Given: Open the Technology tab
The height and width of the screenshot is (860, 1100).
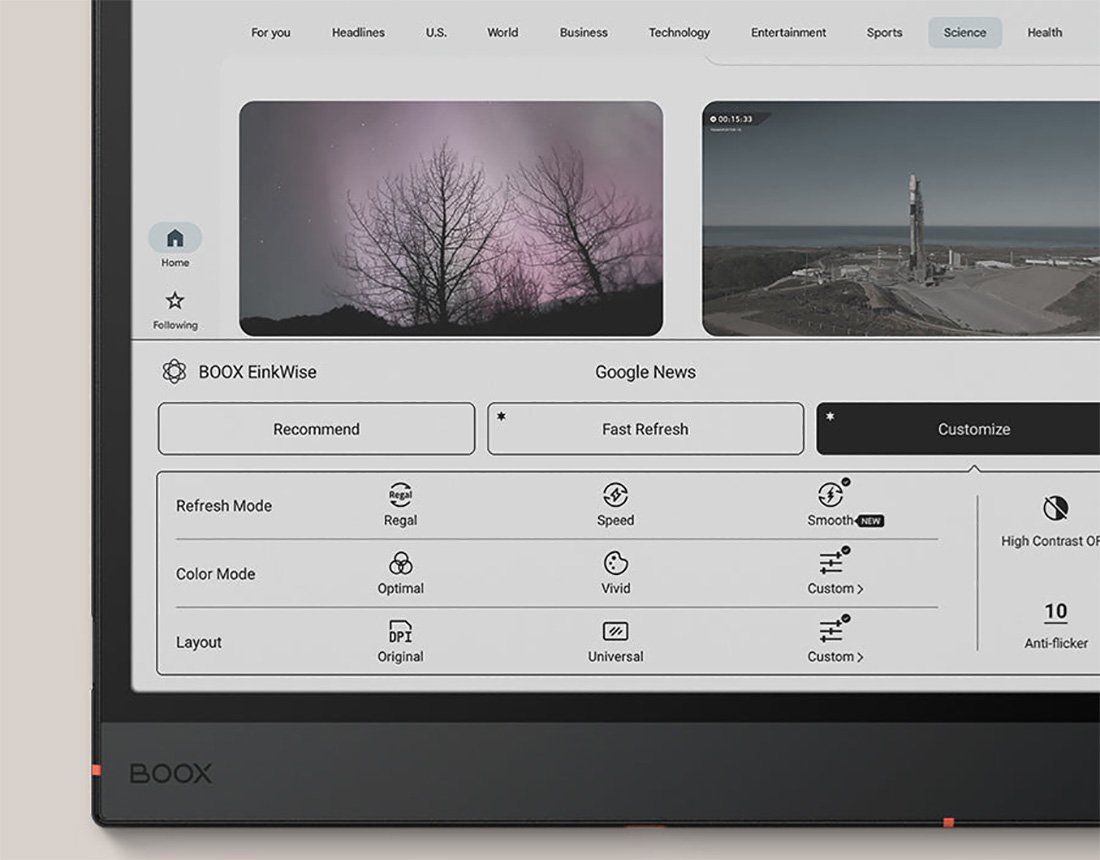Looking at the screenshot, I should pyautogui.click(x=679, y=32).
